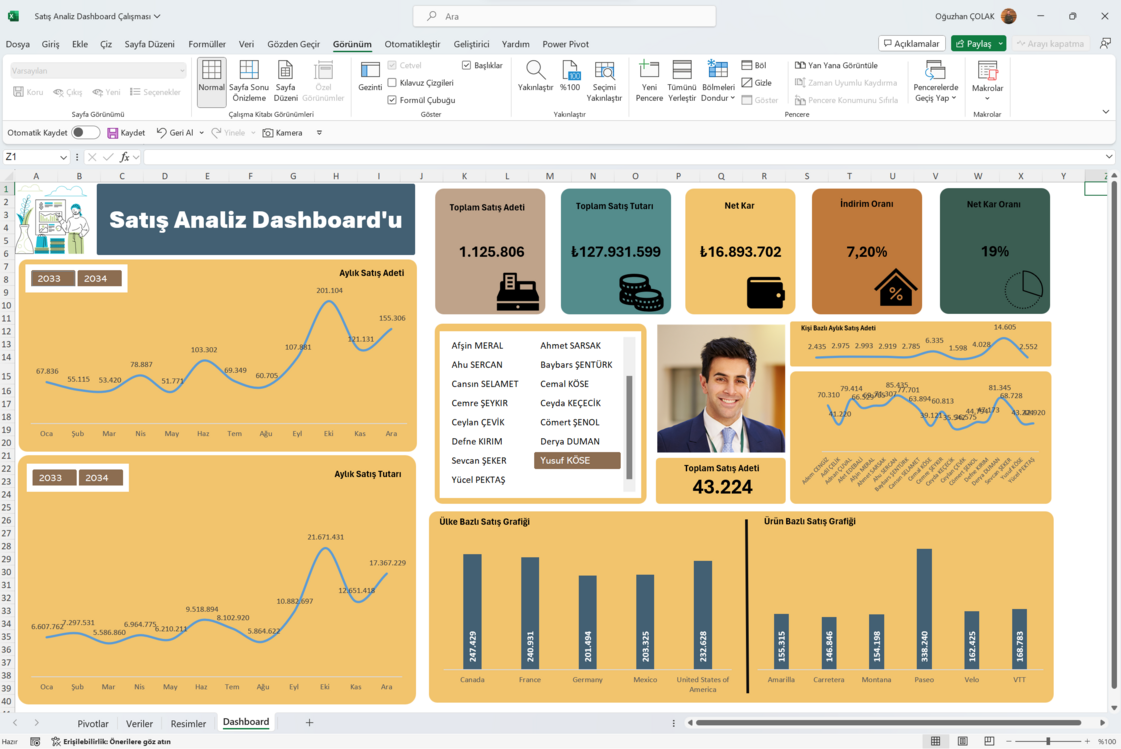Click macro recording icon in status bar
The width and height of the screenshot is (1121, 749).
click(35, 742)
